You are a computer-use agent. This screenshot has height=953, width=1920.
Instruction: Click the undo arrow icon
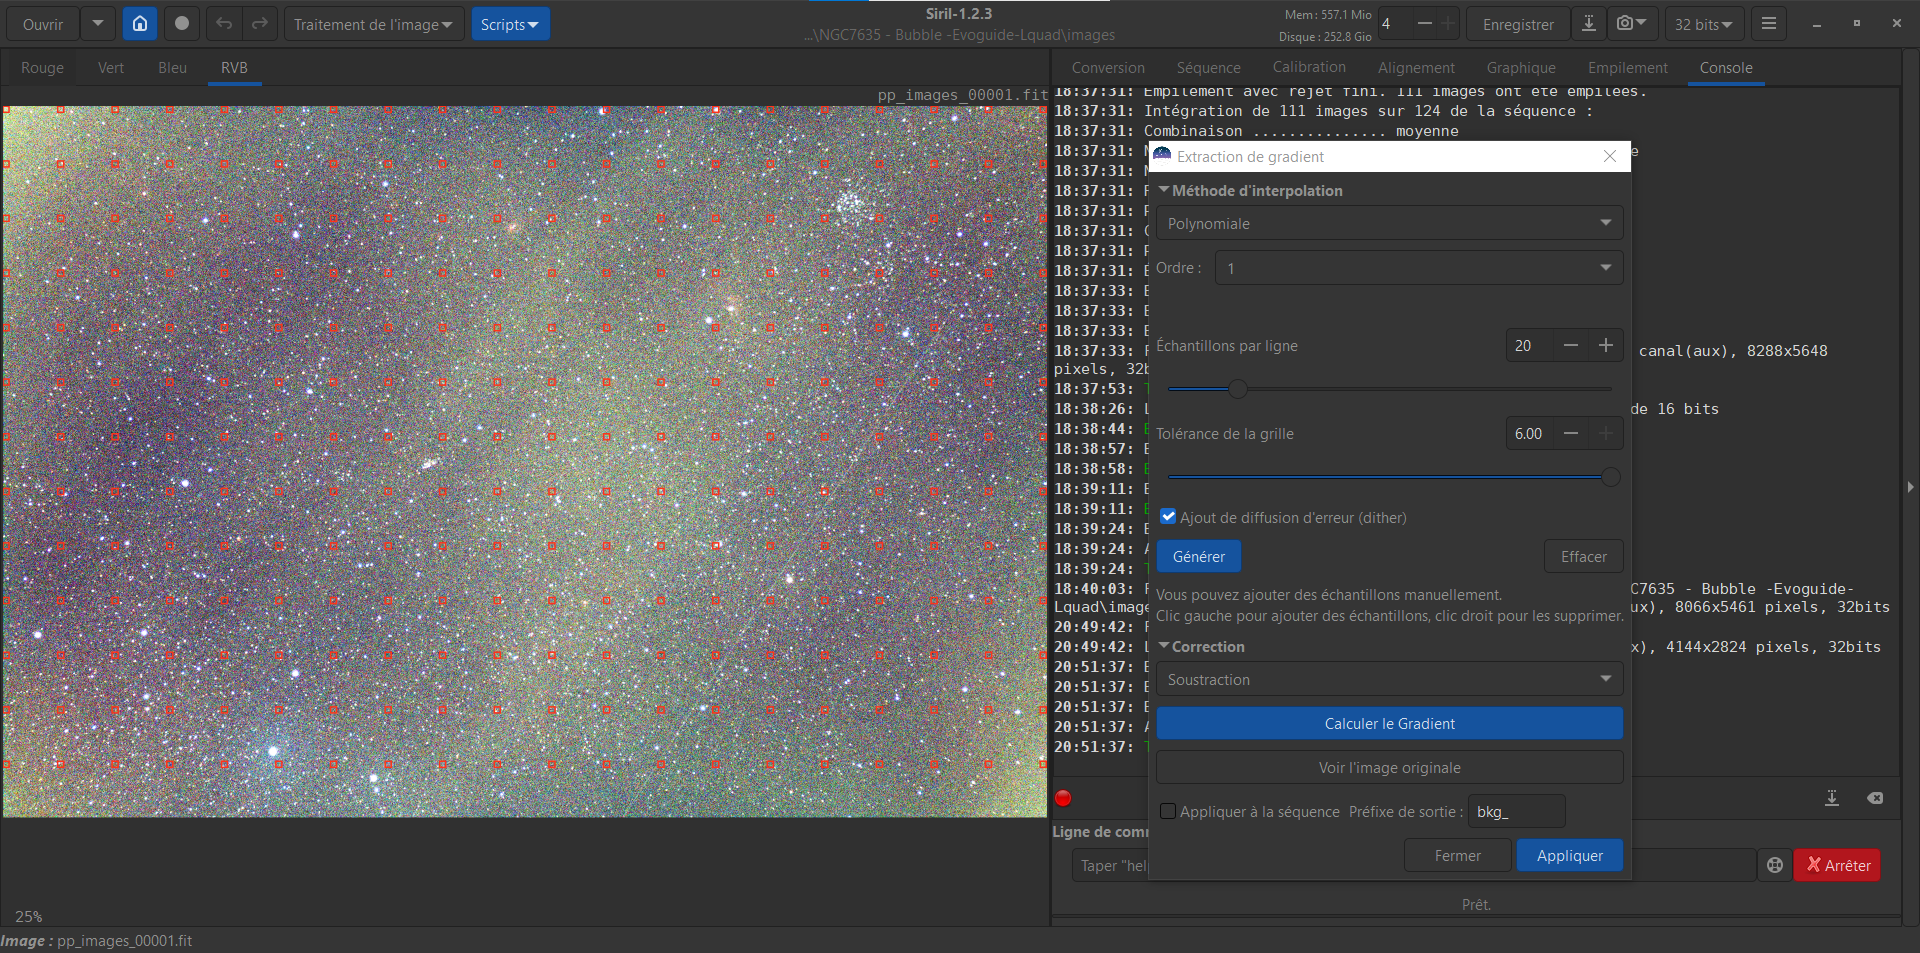pyautogui.click(x=224, y=24)
